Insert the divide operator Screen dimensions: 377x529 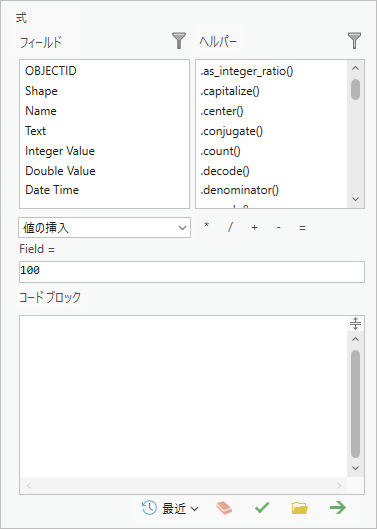pos(230,227)
